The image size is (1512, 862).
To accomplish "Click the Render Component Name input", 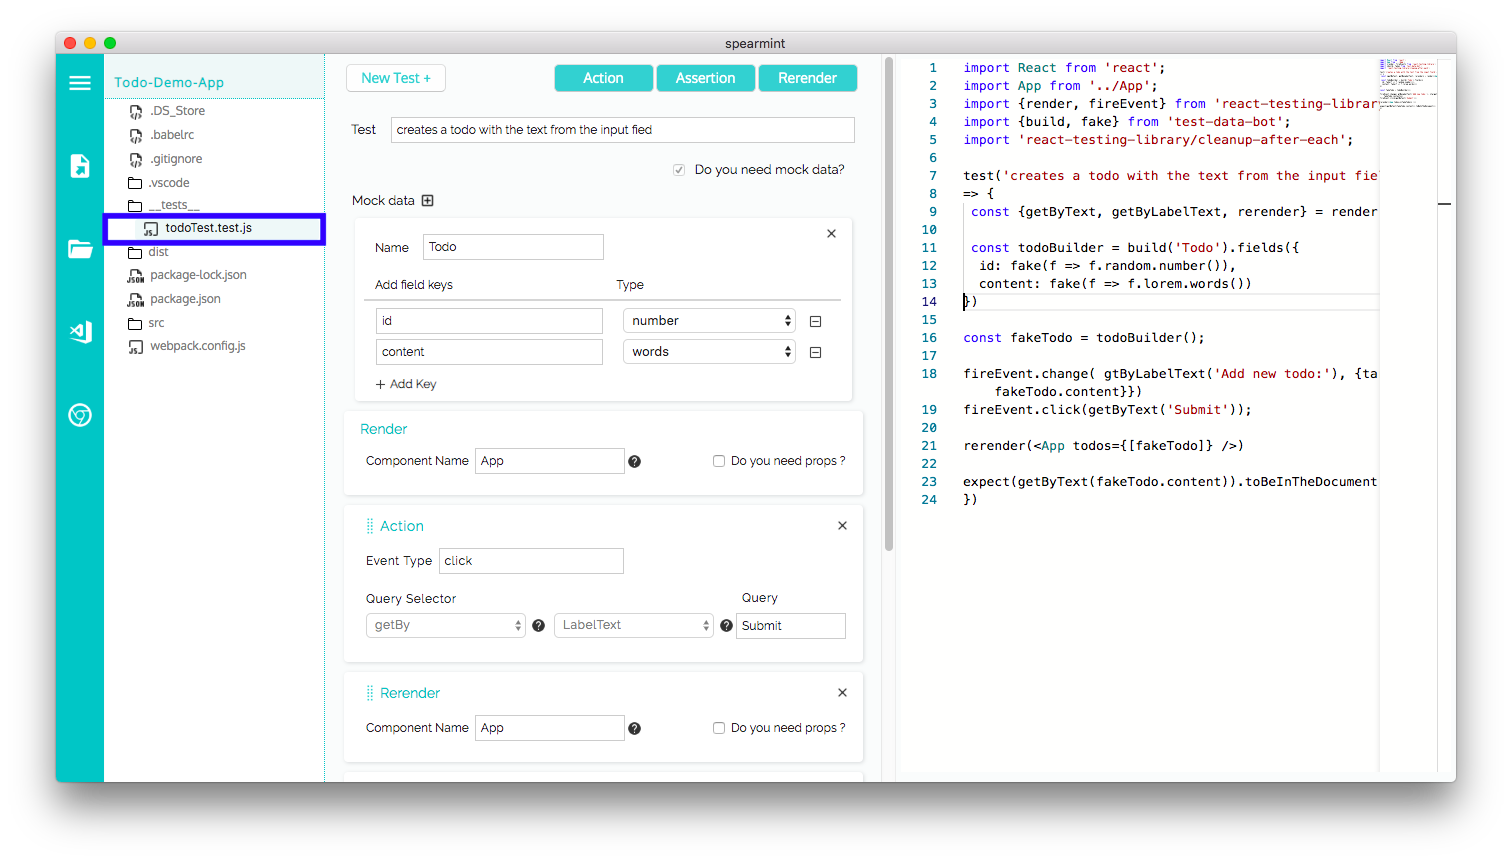I will [550, 461].
